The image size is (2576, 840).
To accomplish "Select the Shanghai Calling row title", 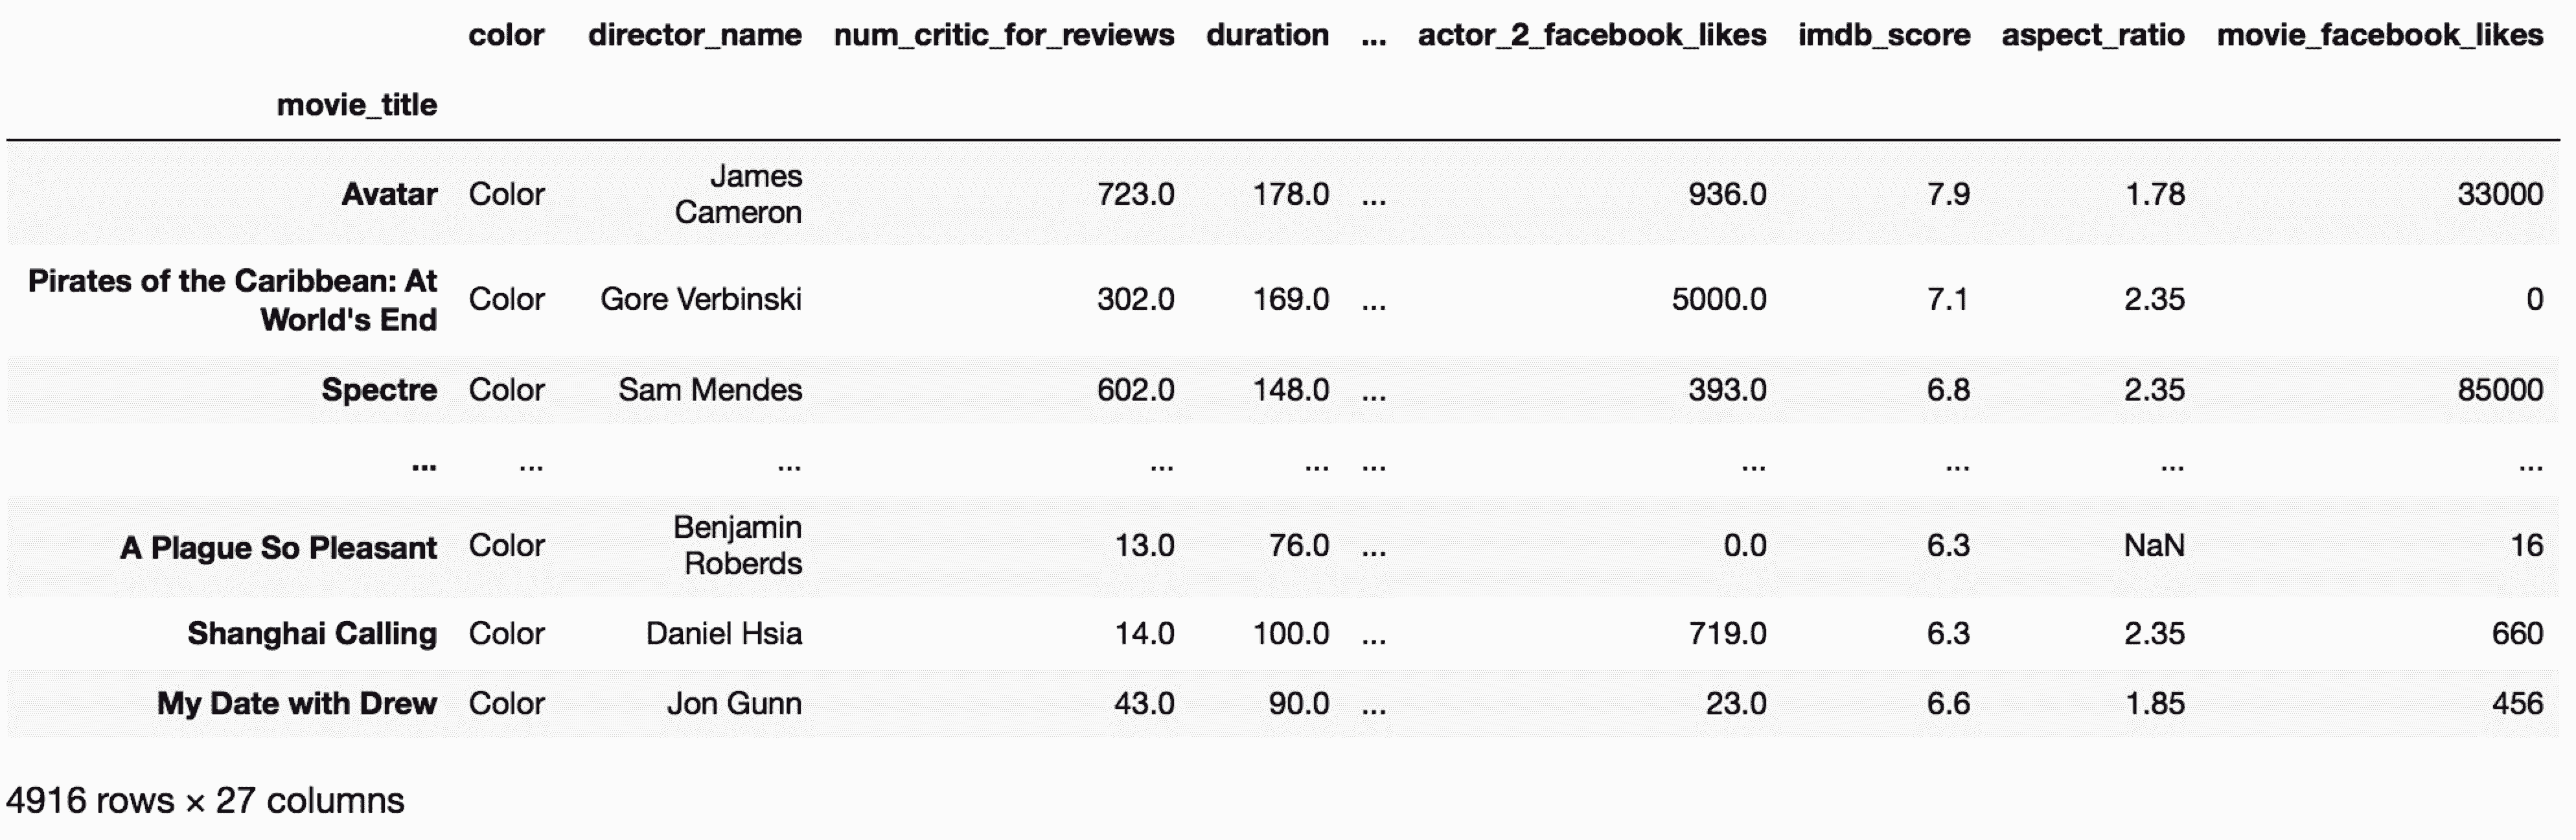I will [x=312, y=634].
